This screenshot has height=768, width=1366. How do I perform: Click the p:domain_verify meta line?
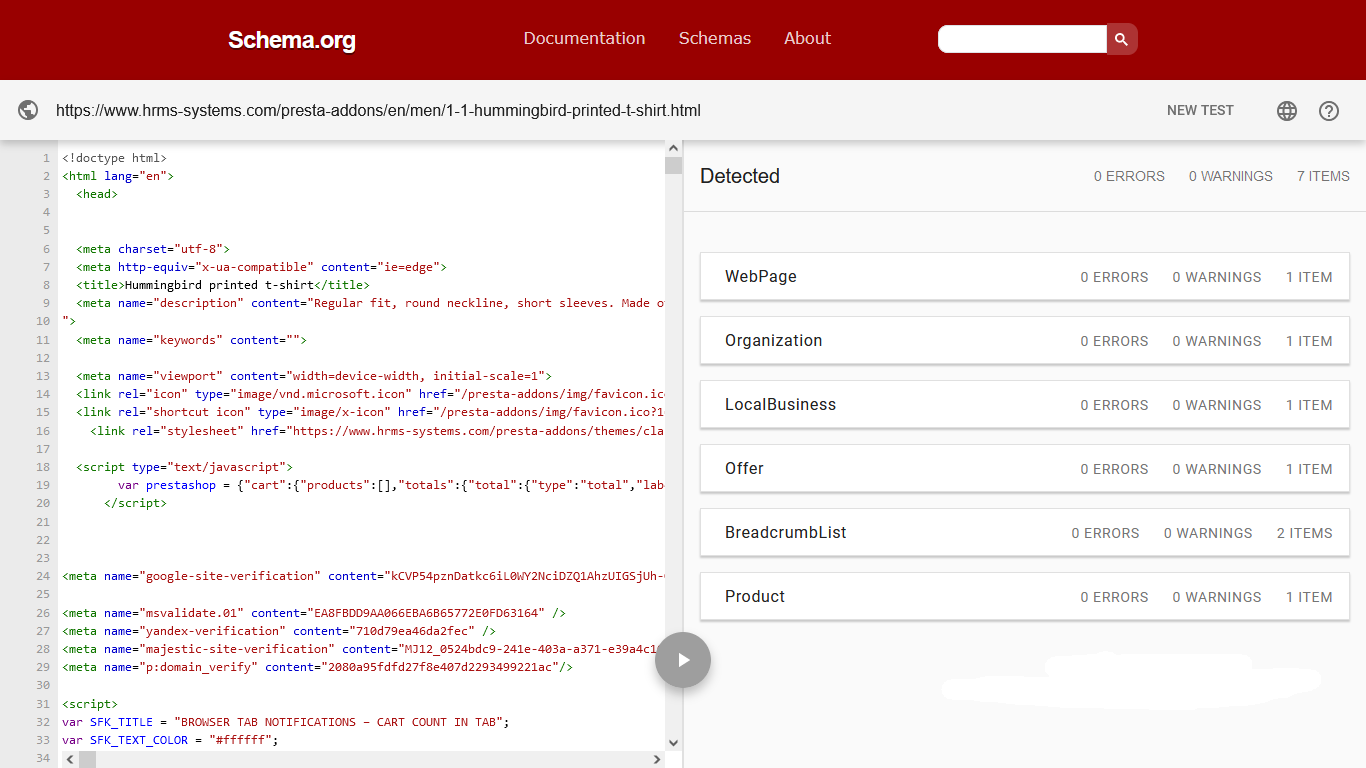[317, 667]
